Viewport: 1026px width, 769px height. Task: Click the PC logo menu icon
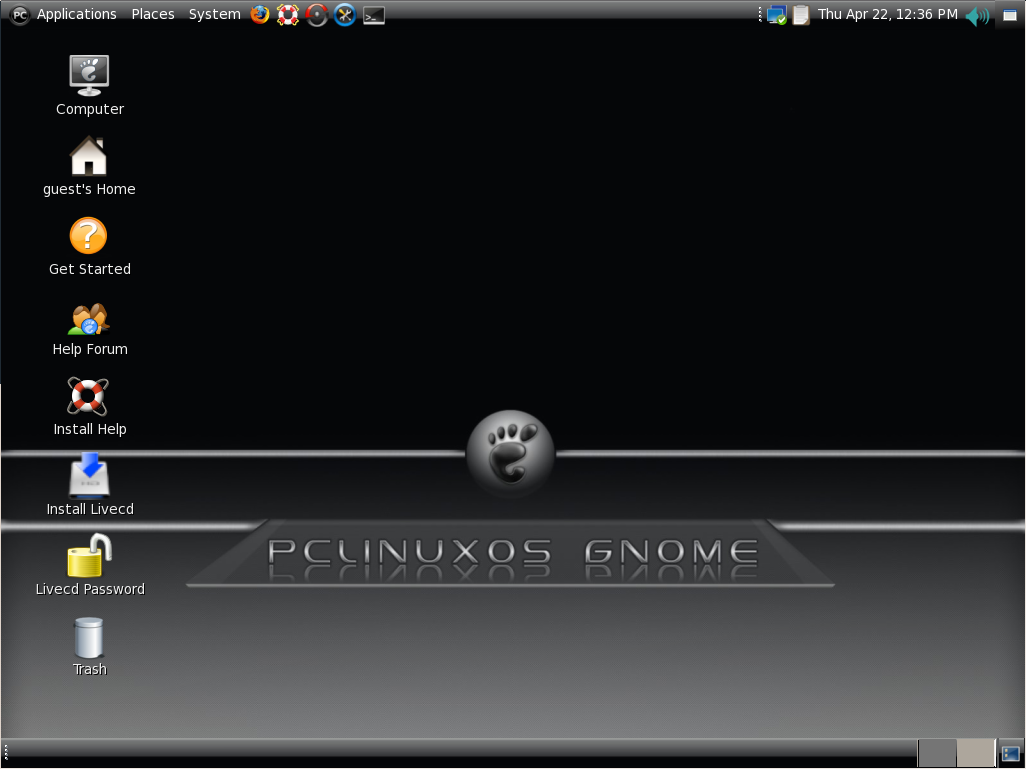coord(20,14)
